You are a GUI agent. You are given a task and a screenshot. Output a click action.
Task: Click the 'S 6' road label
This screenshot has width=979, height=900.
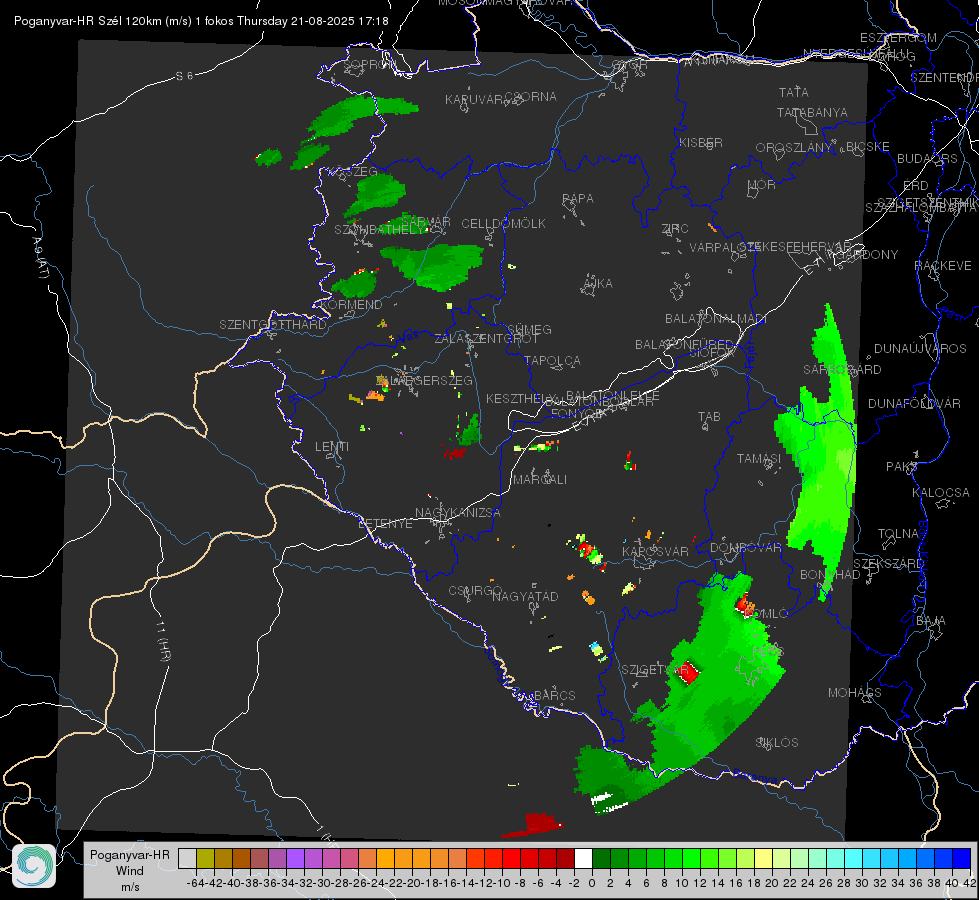pos(184,76)
